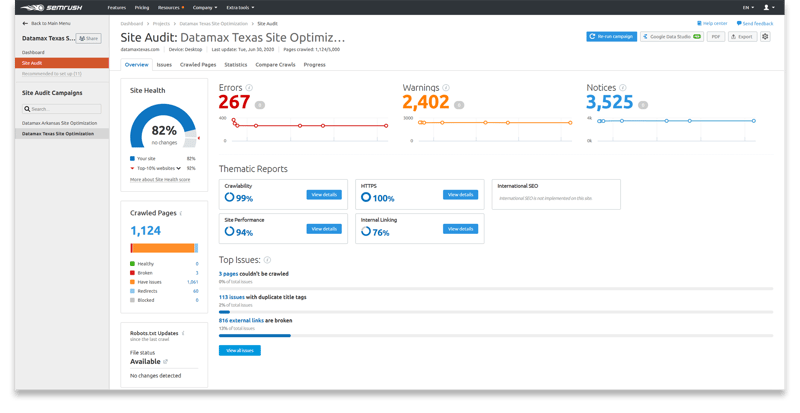Click the Crawlability score ring icon
800x413 pixels.
coord(230,197)
